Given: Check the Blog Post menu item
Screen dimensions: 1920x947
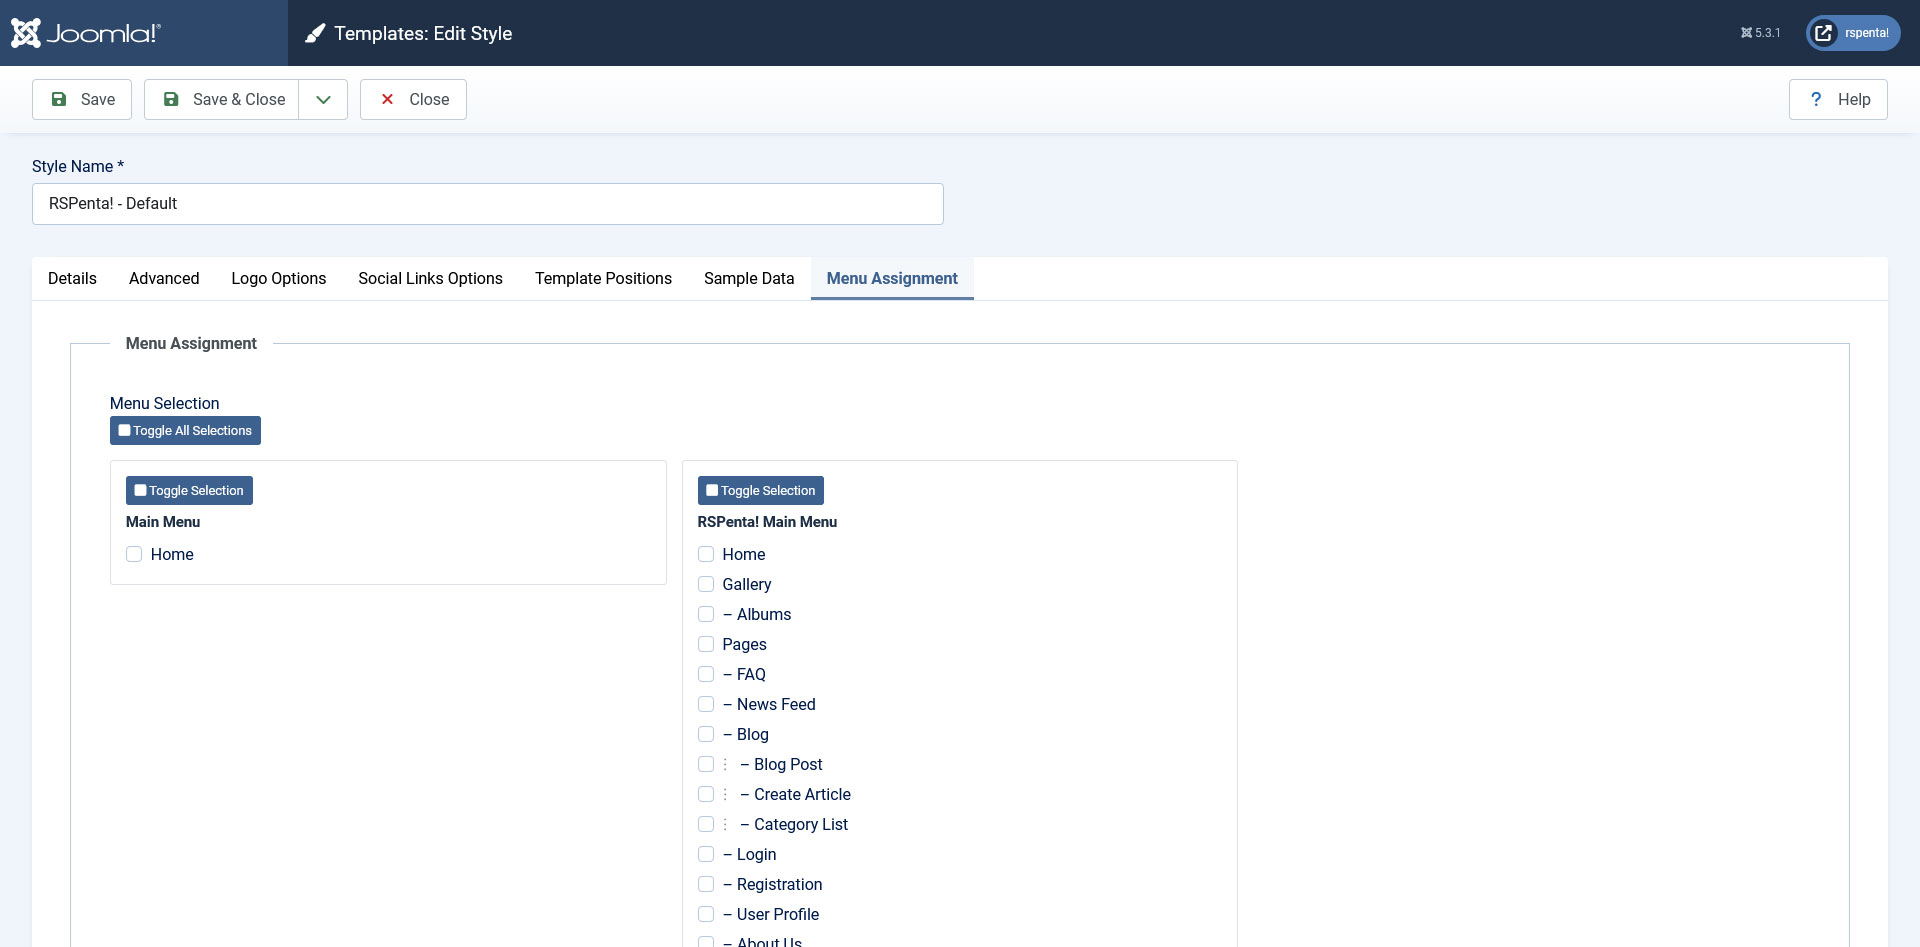Looking at the screenshot, I should coord(706,764).
